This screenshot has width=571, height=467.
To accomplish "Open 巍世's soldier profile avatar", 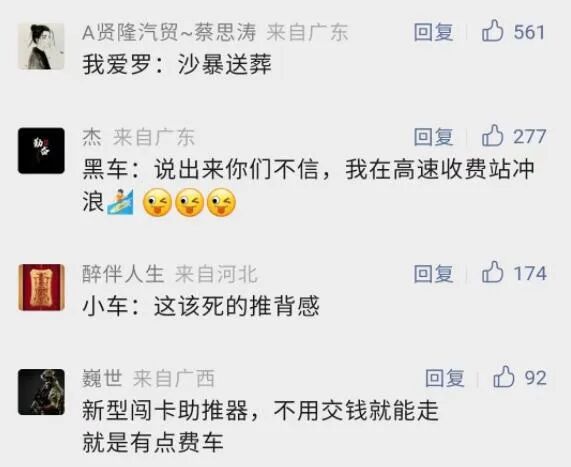I will pos(41,392).
